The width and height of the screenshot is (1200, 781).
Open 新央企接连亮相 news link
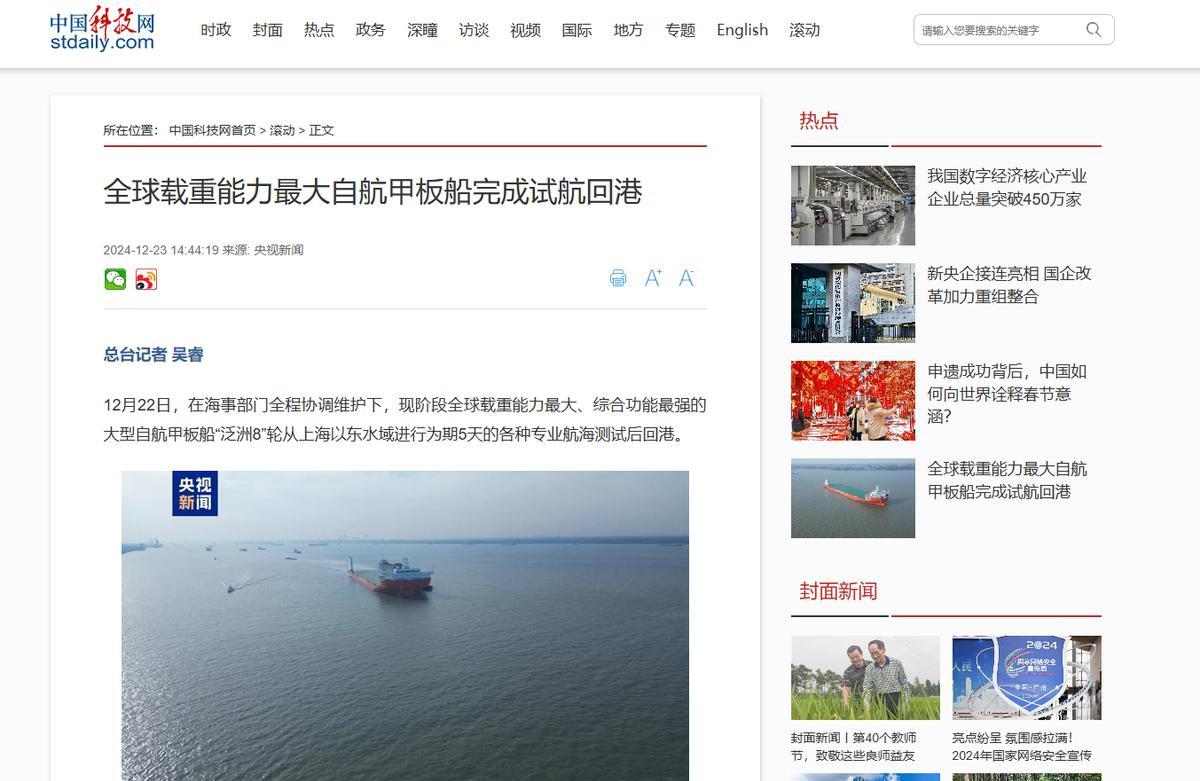click(x=1009, y=285)
